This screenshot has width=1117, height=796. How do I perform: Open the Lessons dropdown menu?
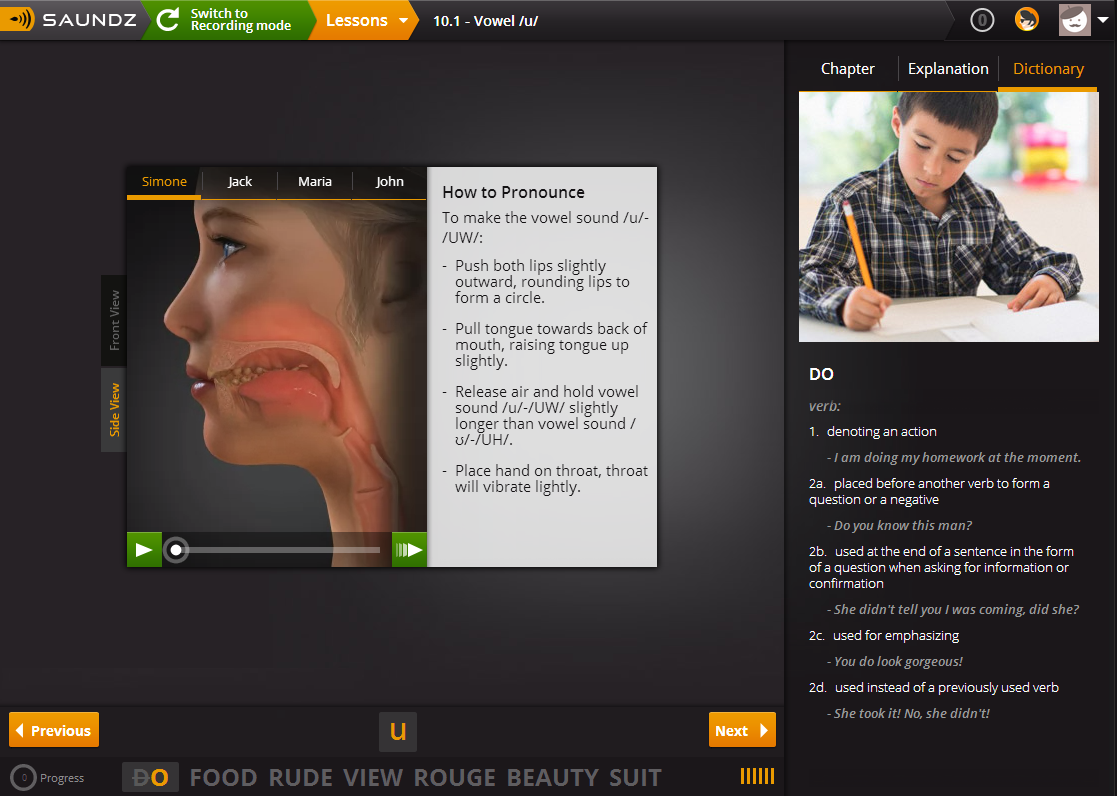(366, 20)
